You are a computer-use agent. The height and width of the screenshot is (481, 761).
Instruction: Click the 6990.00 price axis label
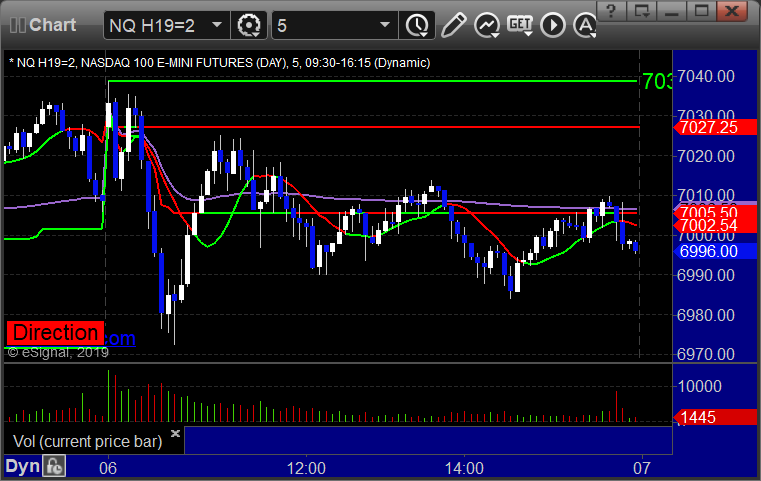pyautogui.click(x=706, y=275)
